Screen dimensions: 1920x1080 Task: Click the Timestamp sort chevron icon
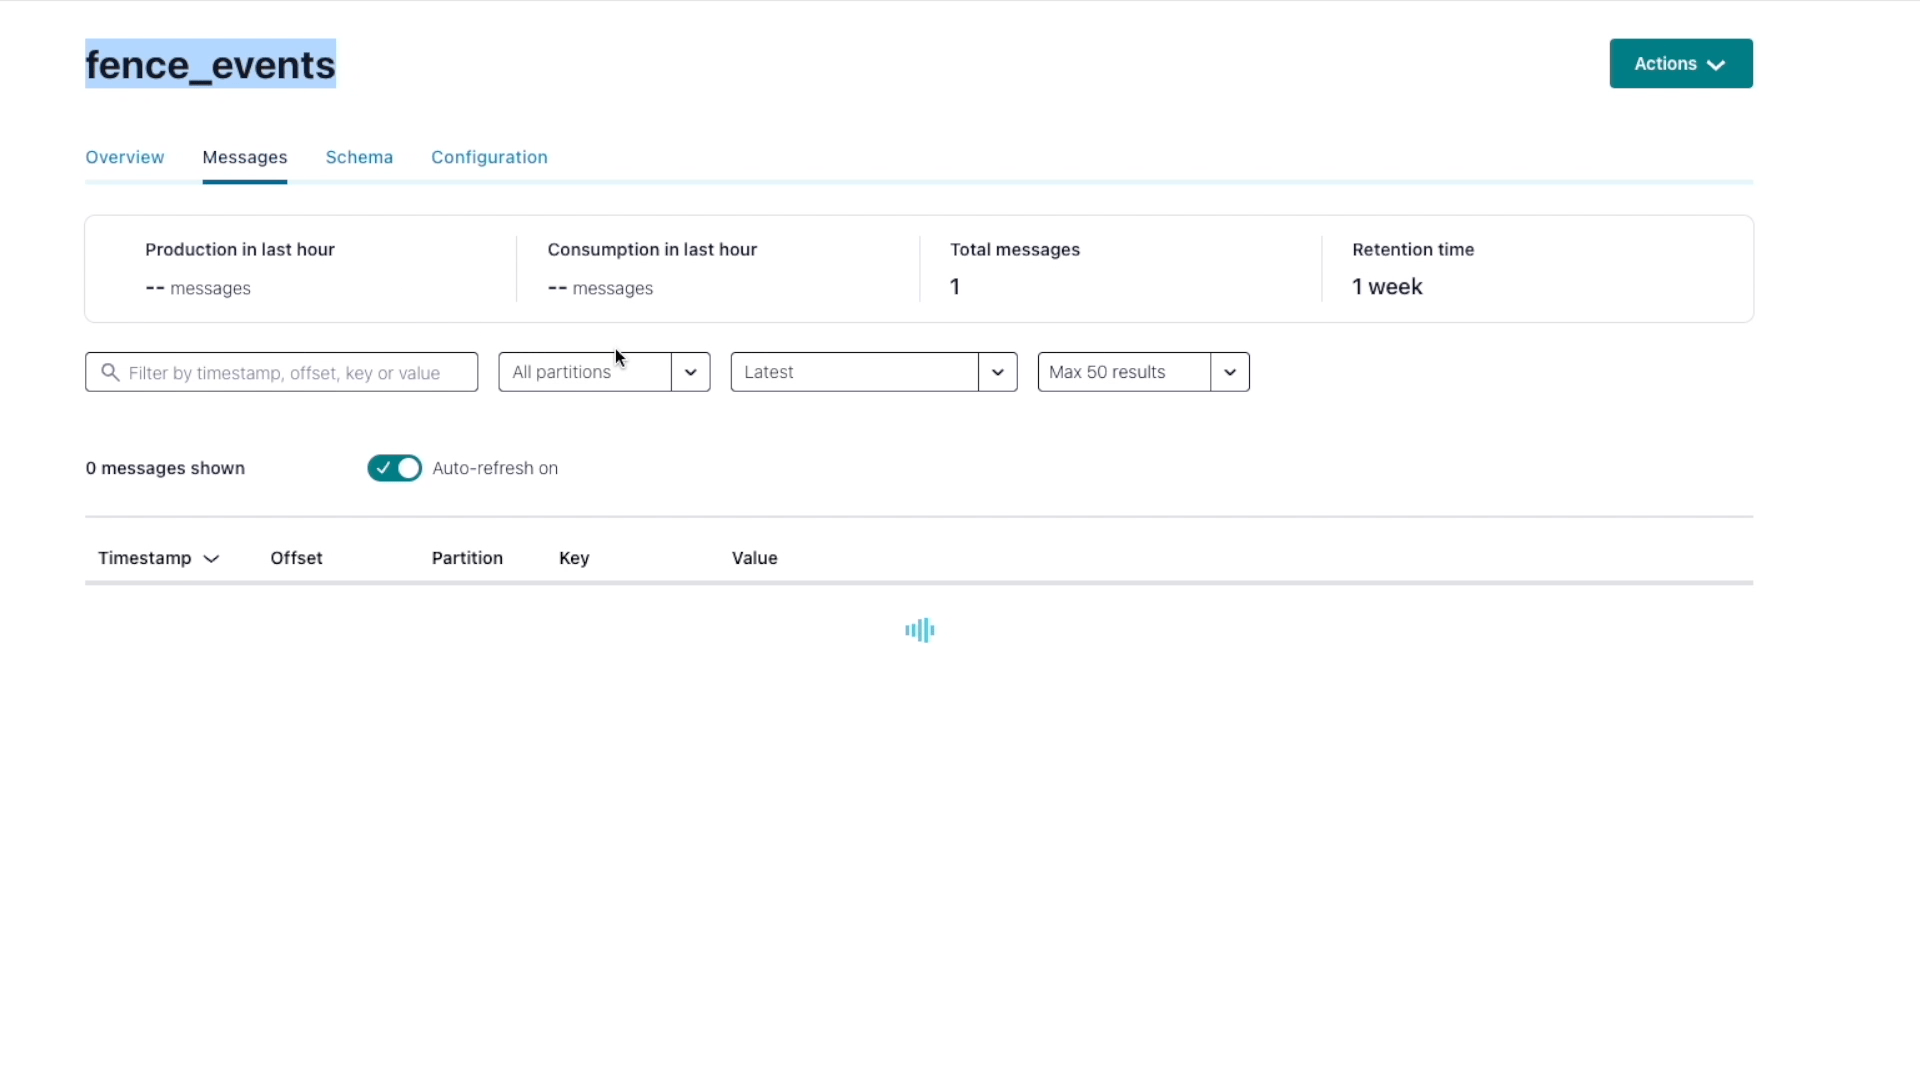tap(211, 559)
